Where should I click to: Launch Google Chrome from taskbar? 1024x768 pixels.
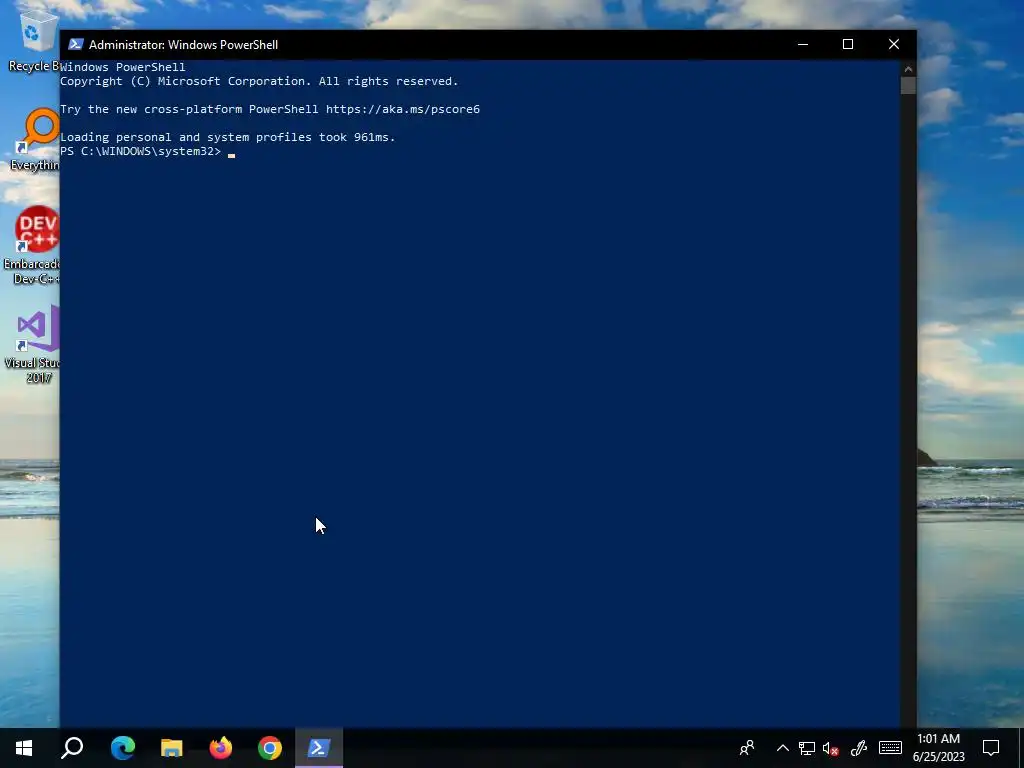coord(270,748)
